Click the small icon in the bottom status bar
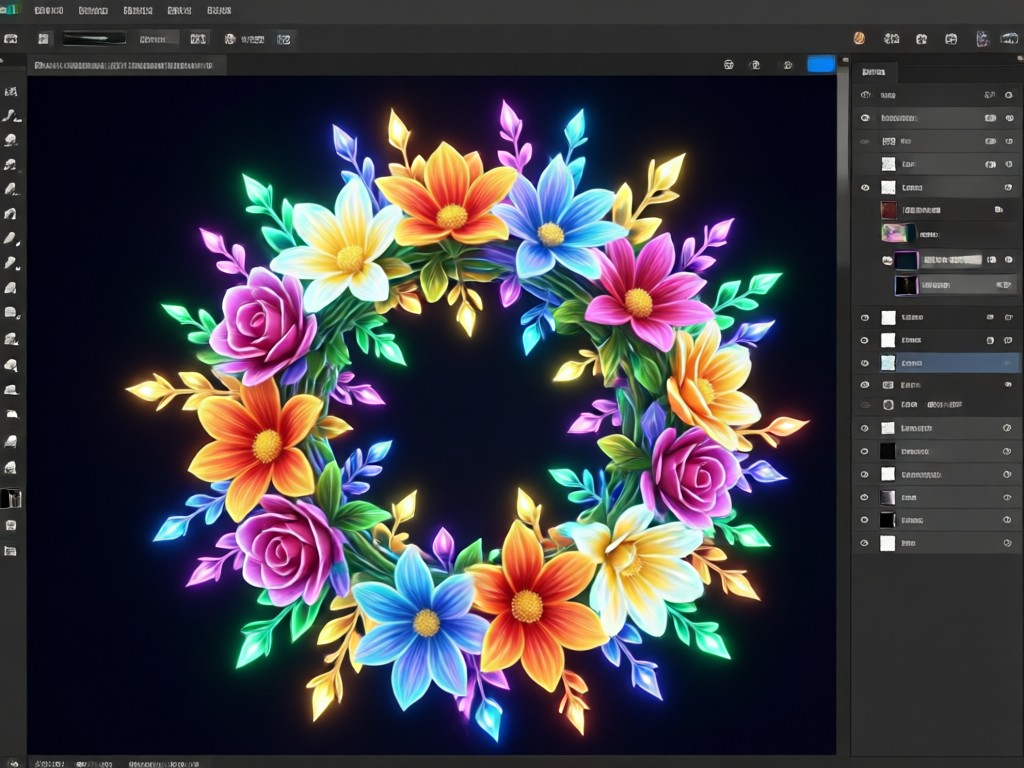1024x768 pixels. point(13,762)
